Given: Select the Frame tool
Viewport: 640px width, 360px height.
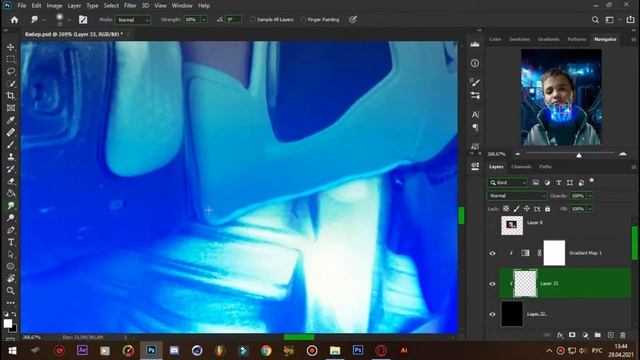Looking at the screenshot, I should click(x=11, y=108).
